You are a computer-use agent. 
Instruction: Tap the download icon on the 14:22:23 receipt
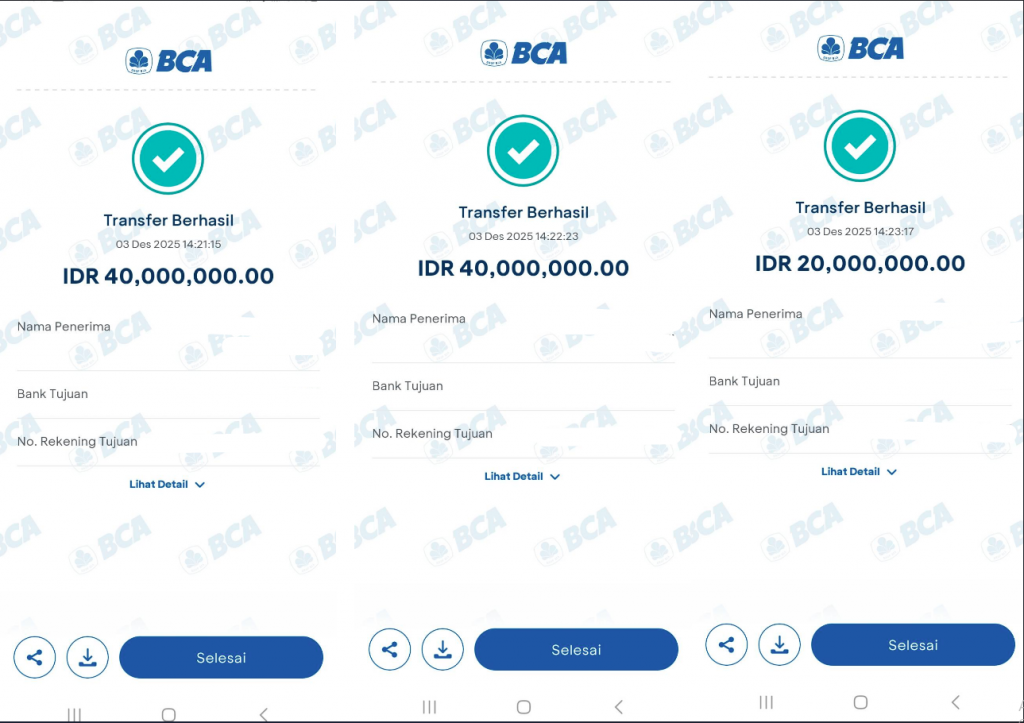click(443, 650)
